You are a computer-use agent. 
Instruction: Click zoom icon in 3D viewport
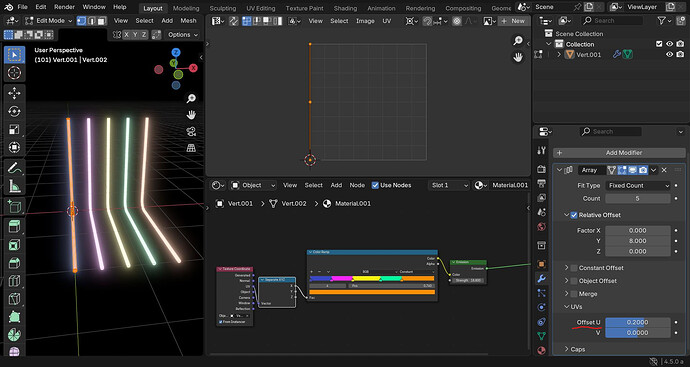coord(191,99)
